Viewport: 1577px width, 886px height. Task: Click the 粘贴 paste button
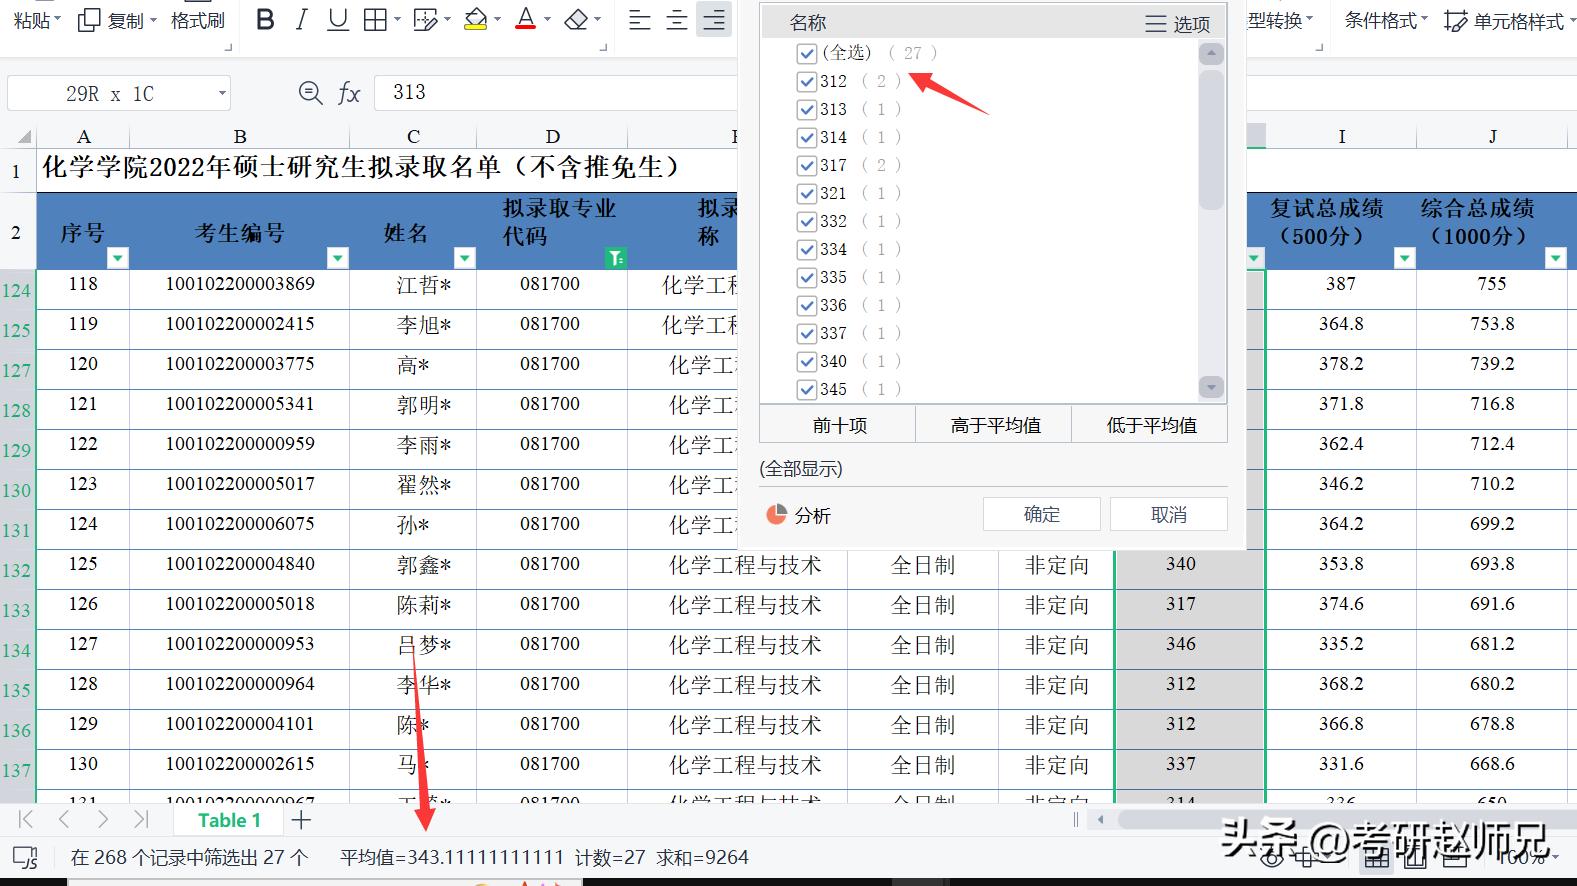[x=32, y=20]
